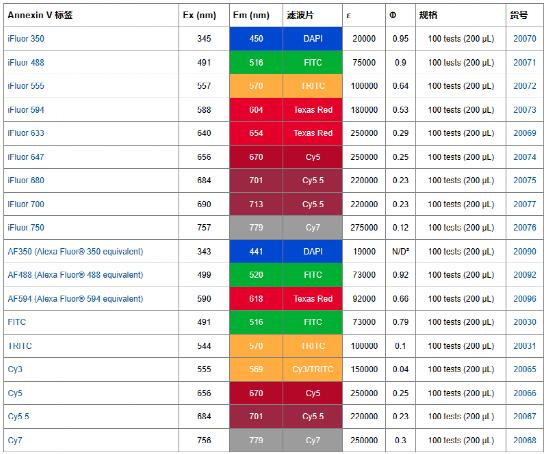Open the iFluor 700 product link
This screenshot has height=454, width=548.
click(26, 204)
